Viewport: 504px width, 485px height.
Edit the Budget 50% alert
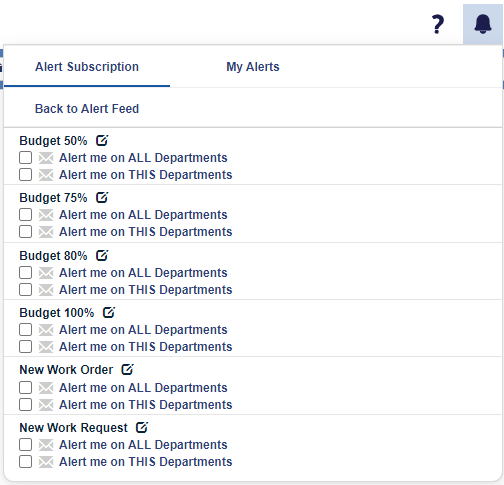point(102,140)
